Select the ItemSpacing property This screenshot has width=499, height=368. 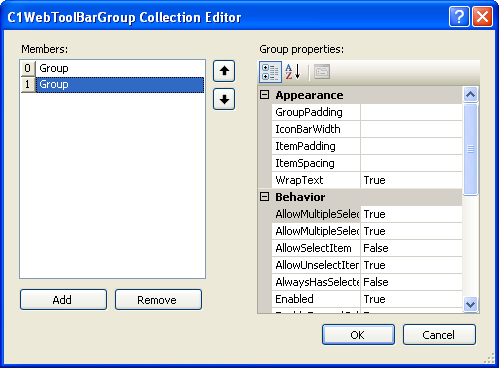point(316,163)
